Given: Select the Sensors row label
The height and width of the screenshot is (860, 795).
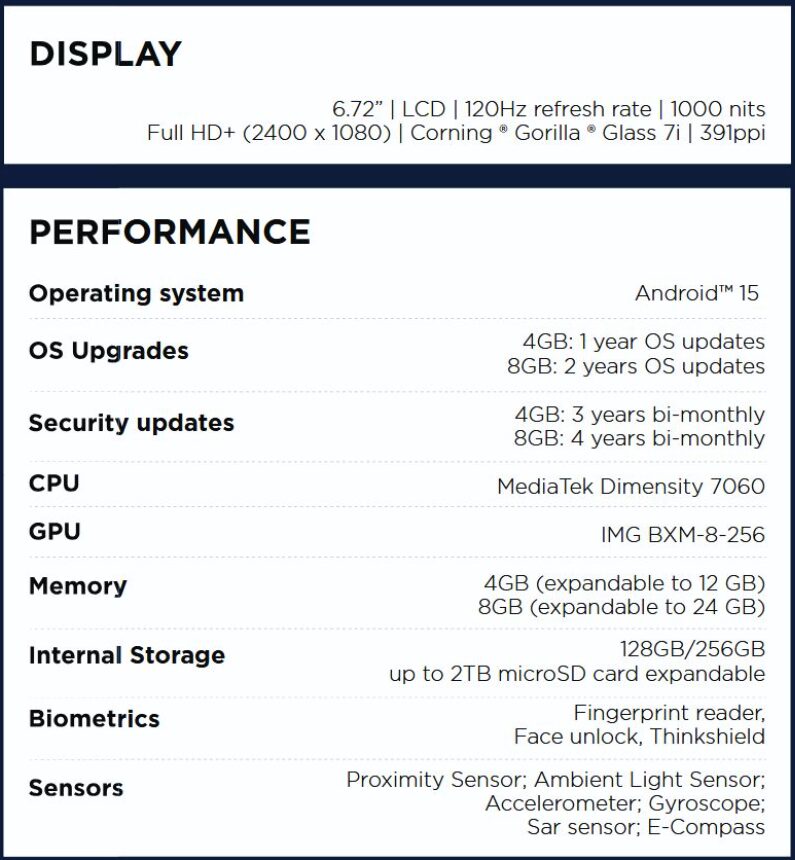Looking at the screenshot, I should tap(76, 788).
